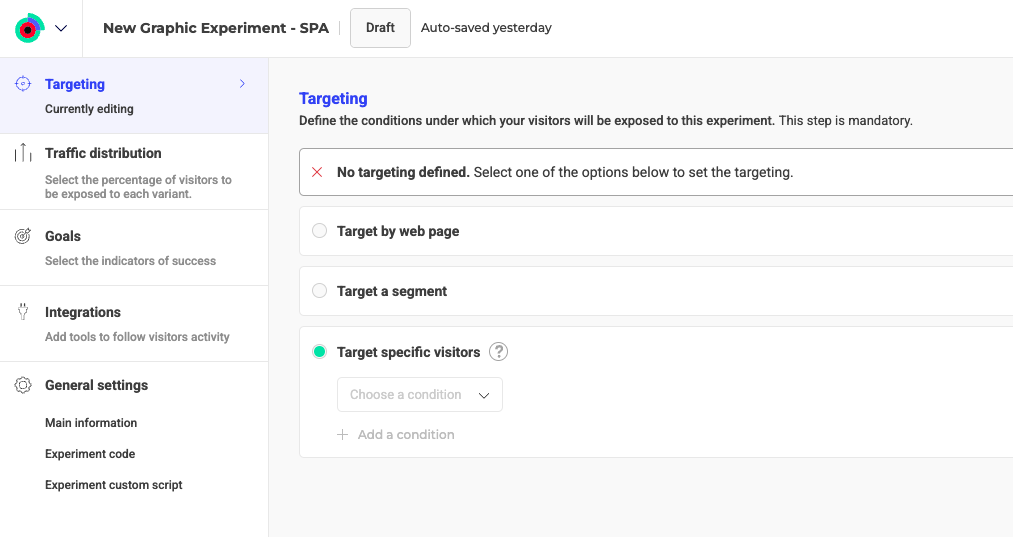Expand the dropdown arrow next to app logo

pos(61,28)
